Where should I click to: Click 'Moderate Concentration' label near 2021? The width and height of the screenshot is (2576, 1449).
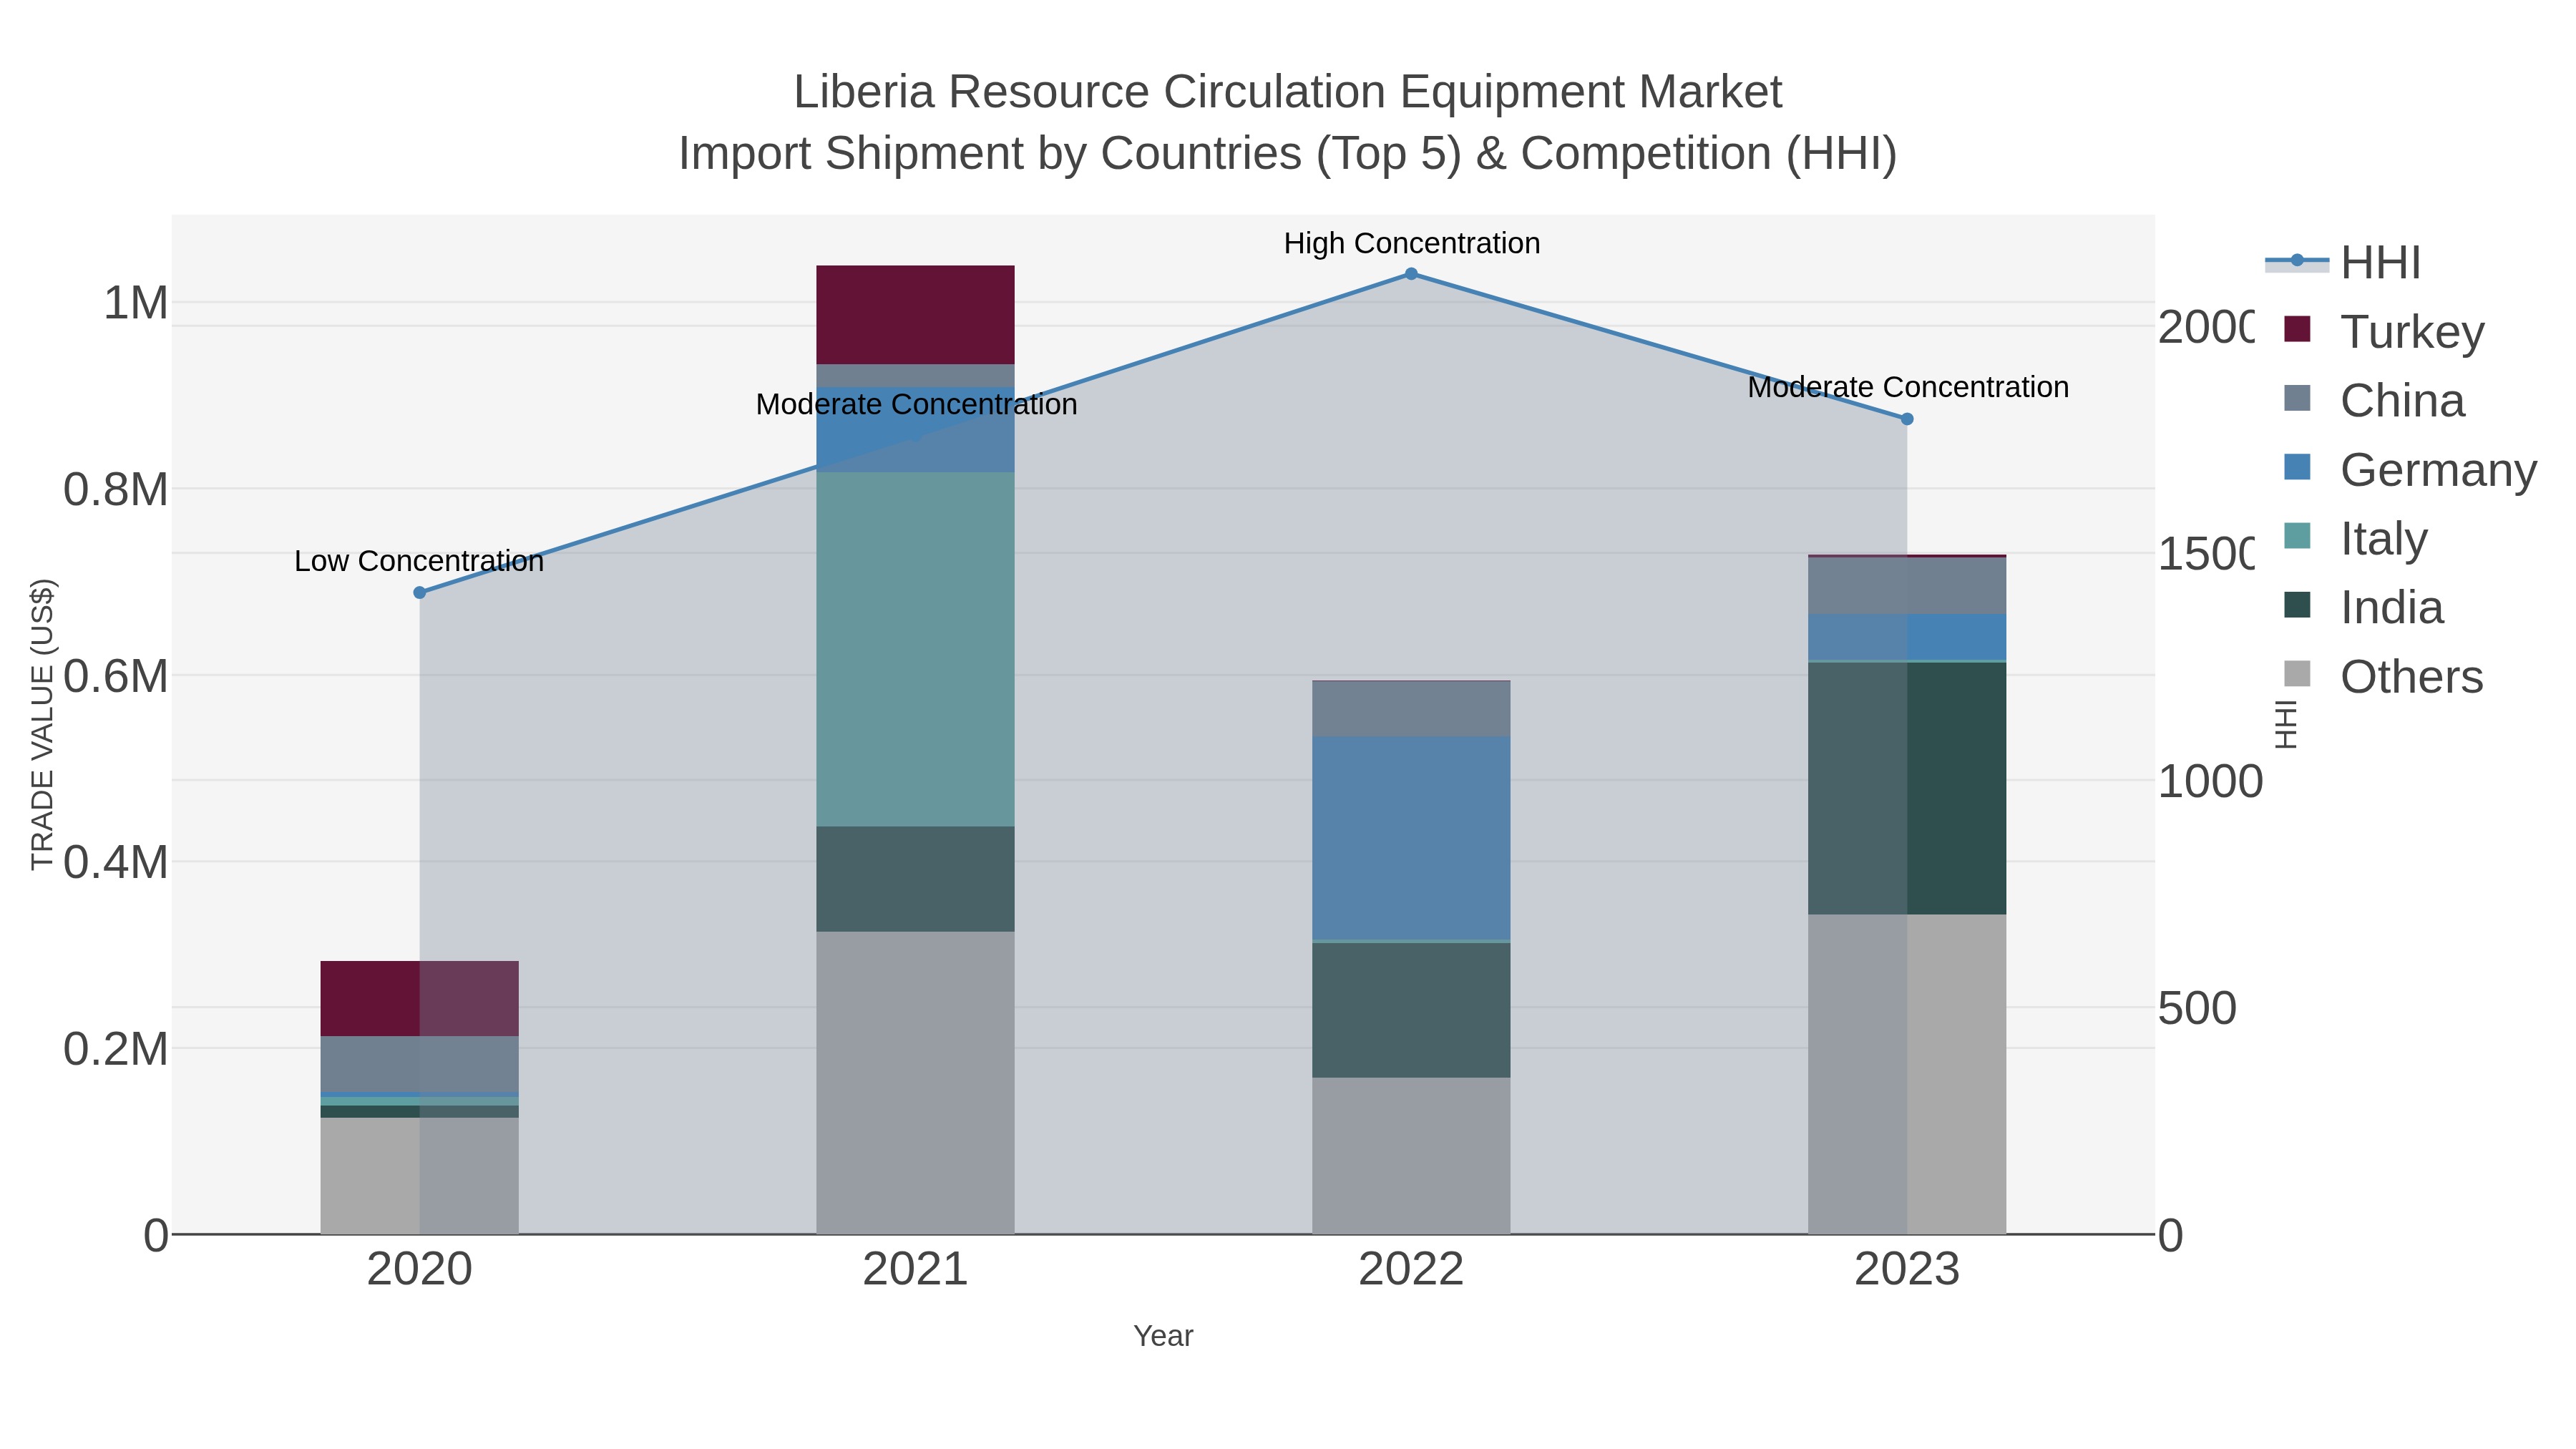(x=916, y=404)
